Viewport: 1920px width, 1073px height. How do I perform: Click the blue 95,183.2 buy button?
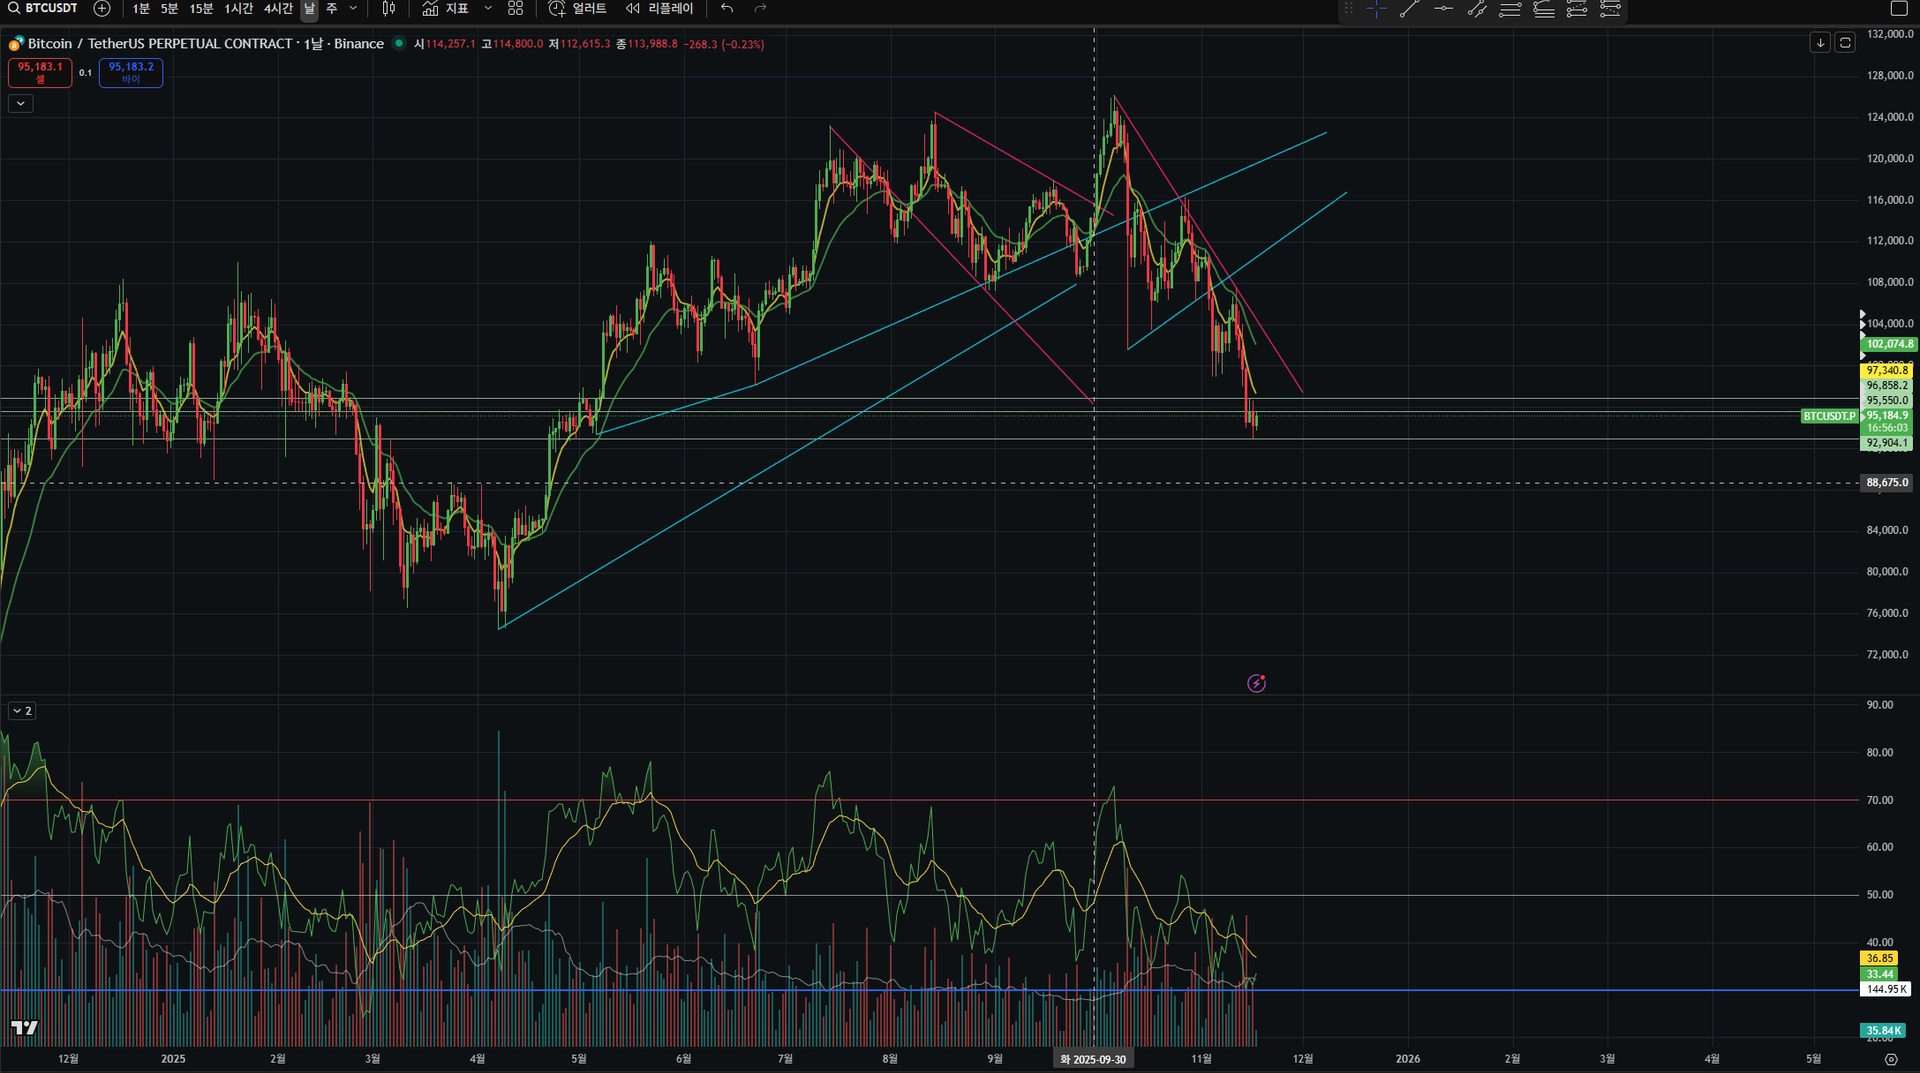pos(131,72)
